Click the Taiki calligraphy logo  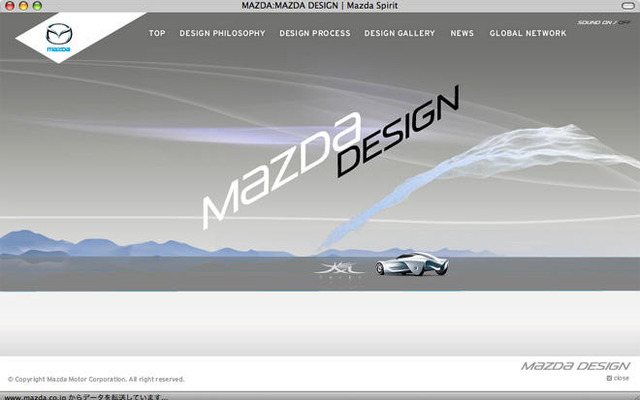click(x=340, y=270)
